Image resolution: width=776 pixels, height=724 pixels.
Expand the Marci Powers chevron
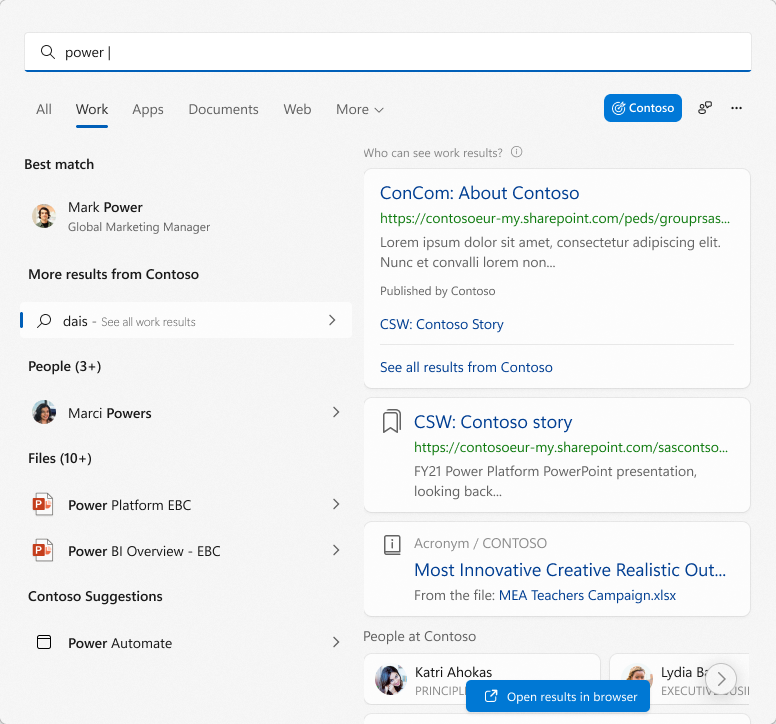point(336,412)
